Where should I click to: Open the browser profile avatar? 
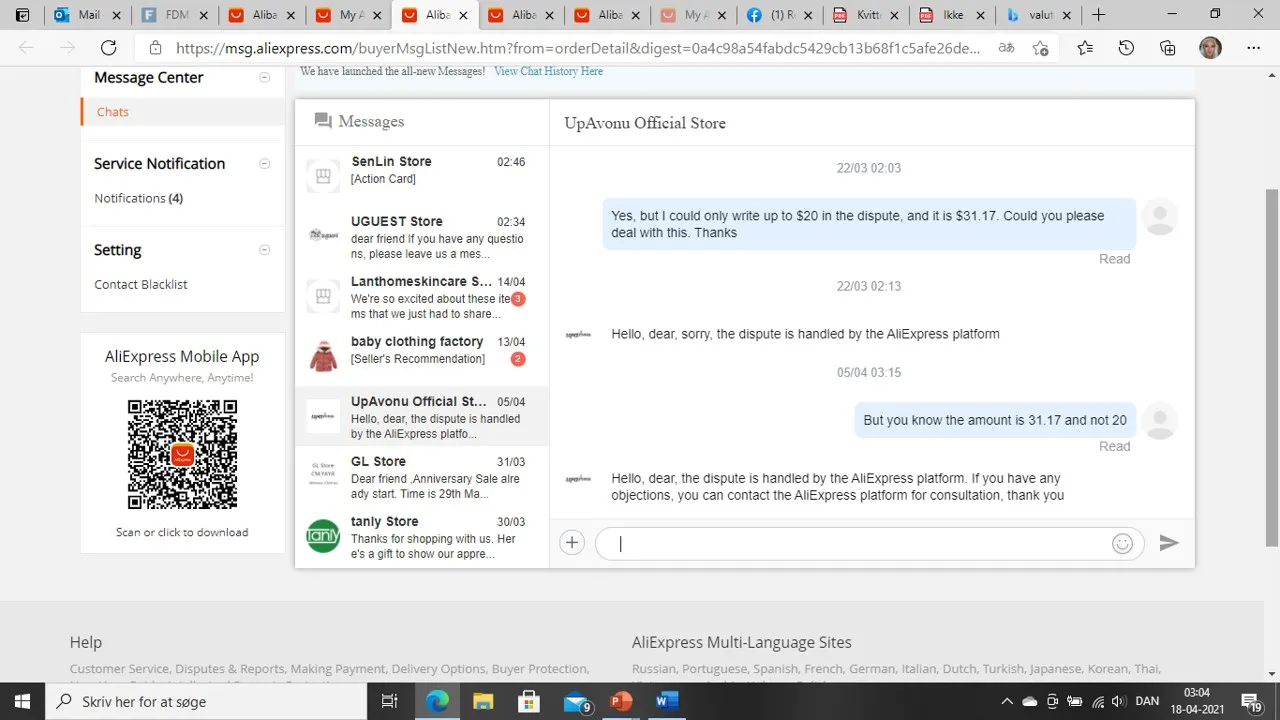[1210, 48]
